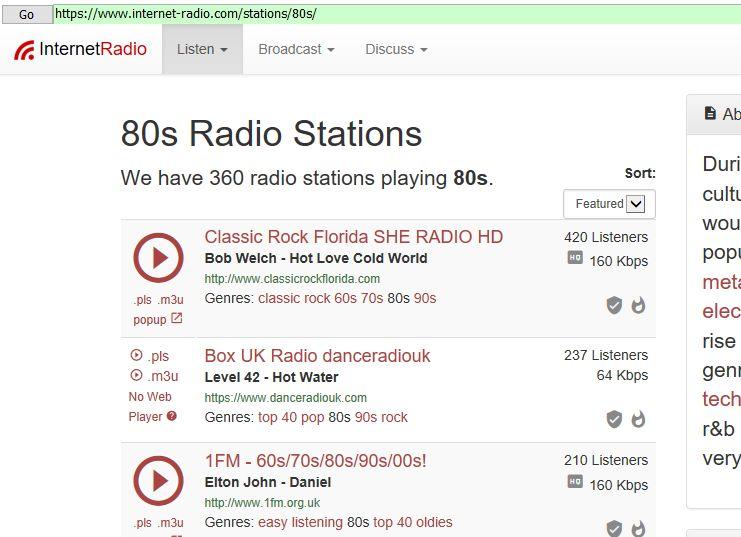Select 70s genre on Classic Rock Florida
Viewport: 741px width, 537px height.
(370, 299)
